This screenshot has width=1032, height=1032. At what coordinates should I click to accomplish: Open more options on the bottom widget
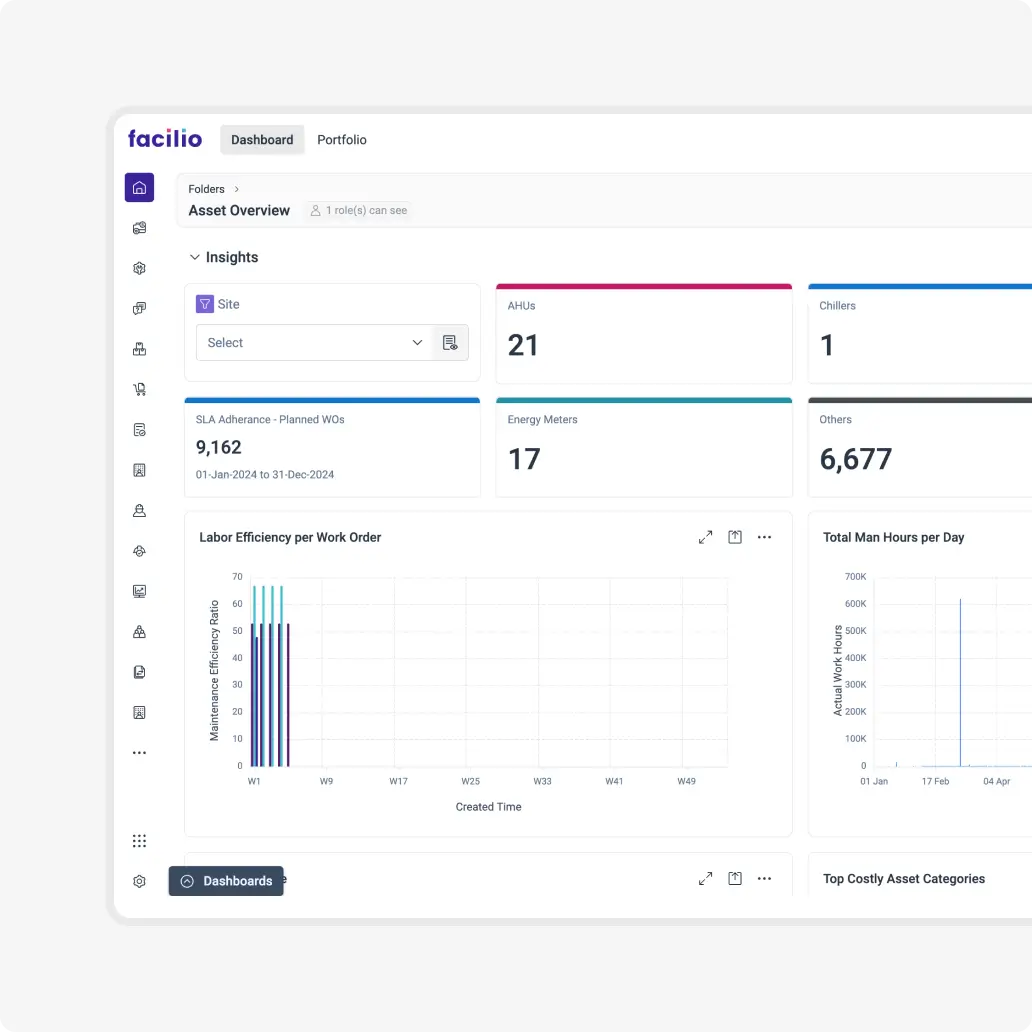(x=765, y=878)
